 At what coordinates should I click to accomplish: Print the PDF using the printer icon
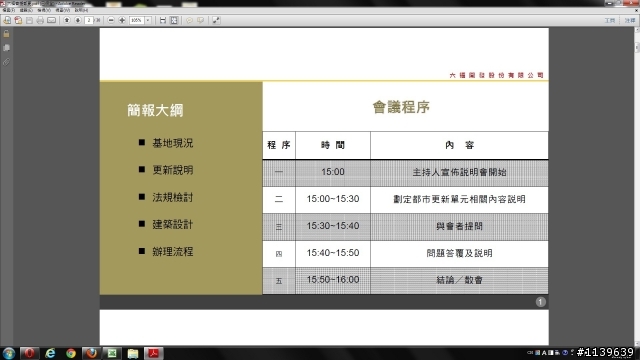coord(40,20)
